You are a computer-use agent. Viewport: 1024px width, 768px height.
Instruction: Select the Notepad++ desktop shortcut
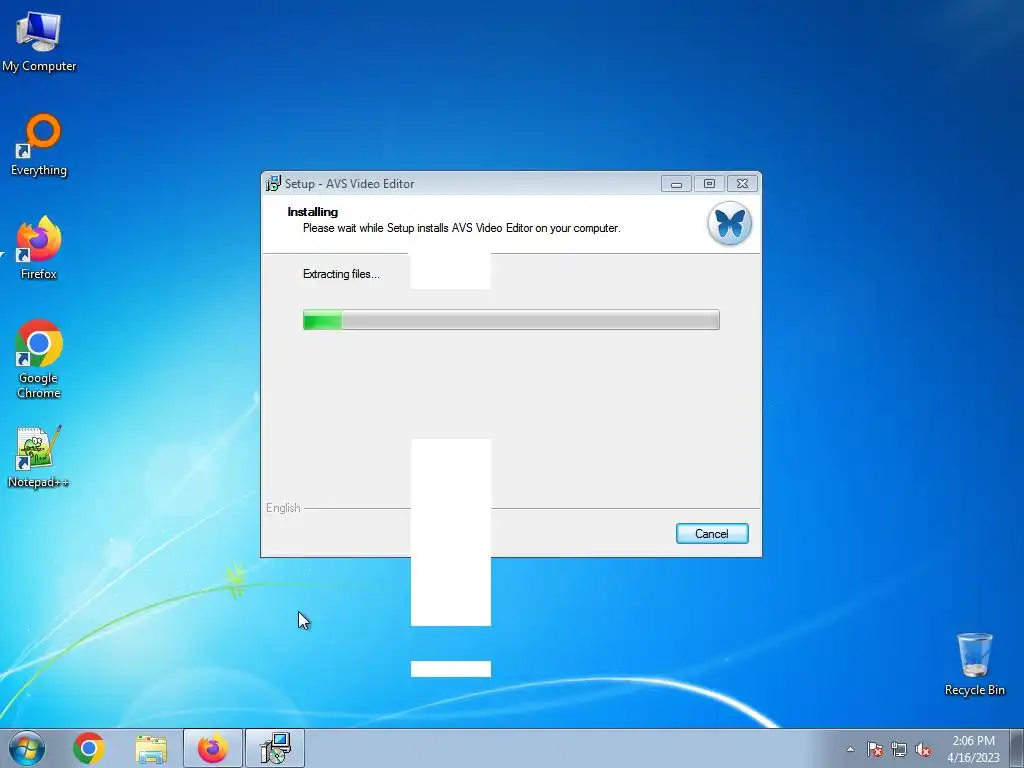(39, 457)
